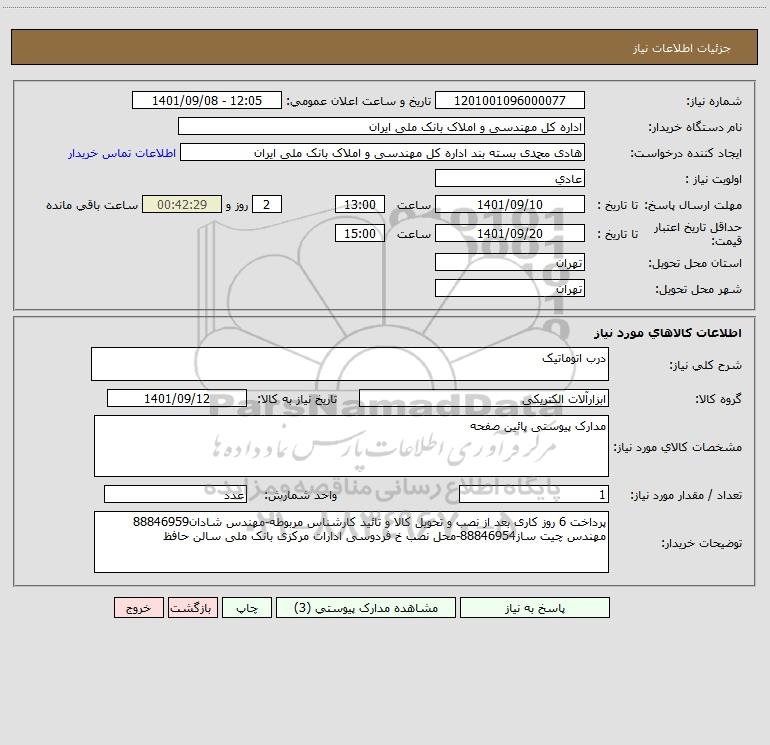
Task: Open اطلاعات تماس خریدار link
Action: coord(122,153)
